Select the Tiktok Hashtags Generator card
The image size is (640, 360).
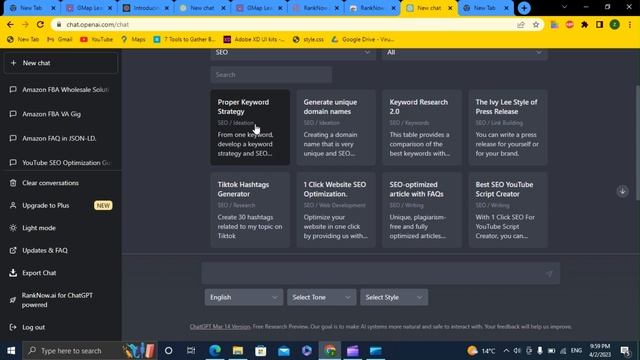pos(250,210)
